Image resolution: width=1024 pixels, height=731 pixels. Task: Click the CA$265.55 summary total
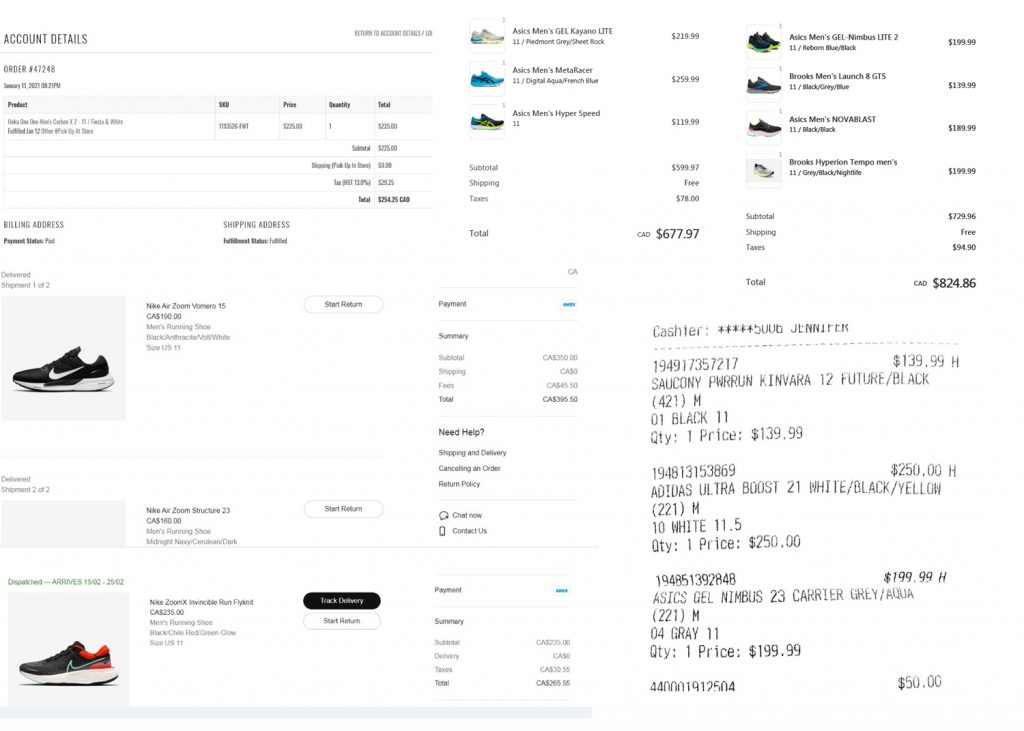(553, 683)
